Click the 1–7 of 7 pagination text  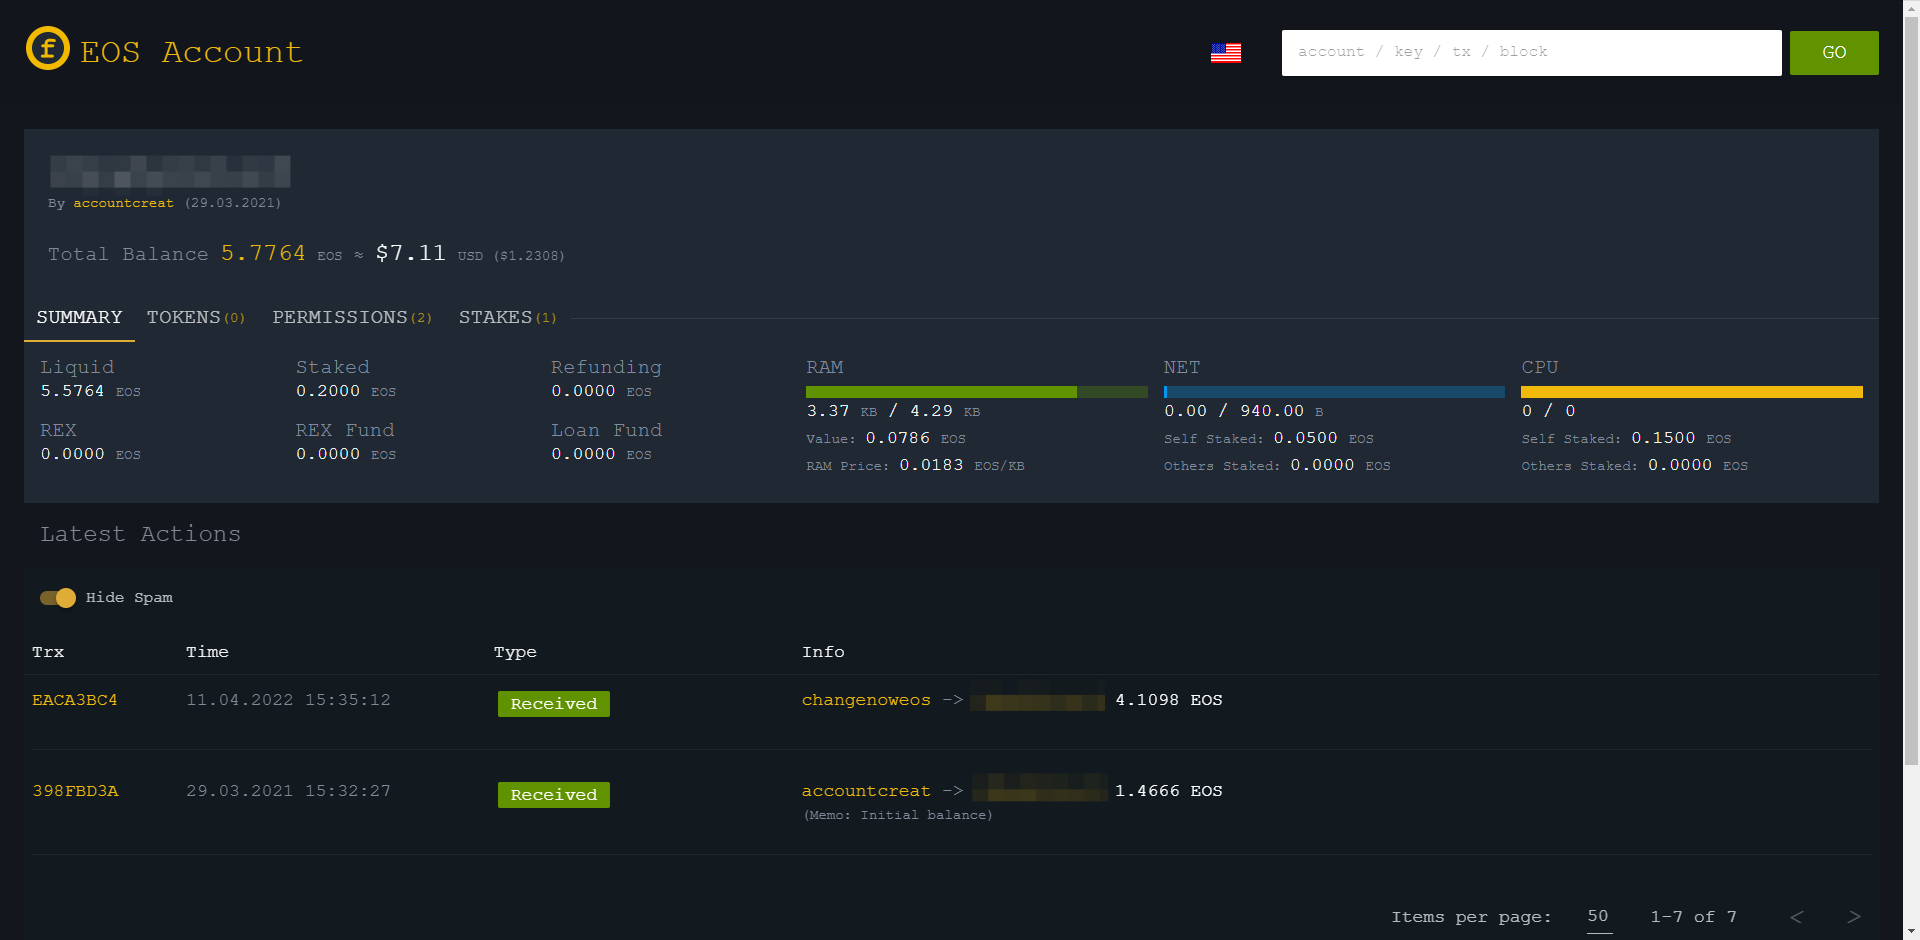(1693, 917)
